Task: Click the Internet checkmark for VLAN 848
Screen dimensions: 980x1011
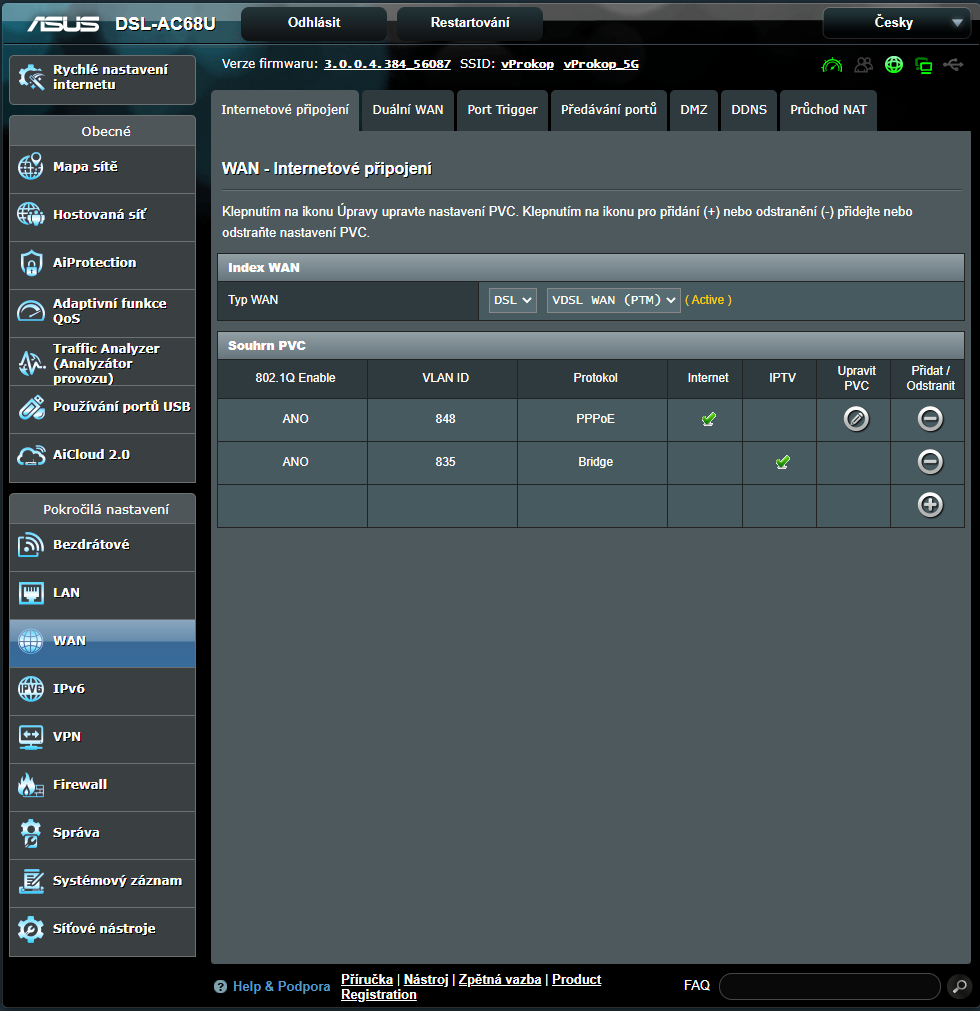Action: coord(708,419)
